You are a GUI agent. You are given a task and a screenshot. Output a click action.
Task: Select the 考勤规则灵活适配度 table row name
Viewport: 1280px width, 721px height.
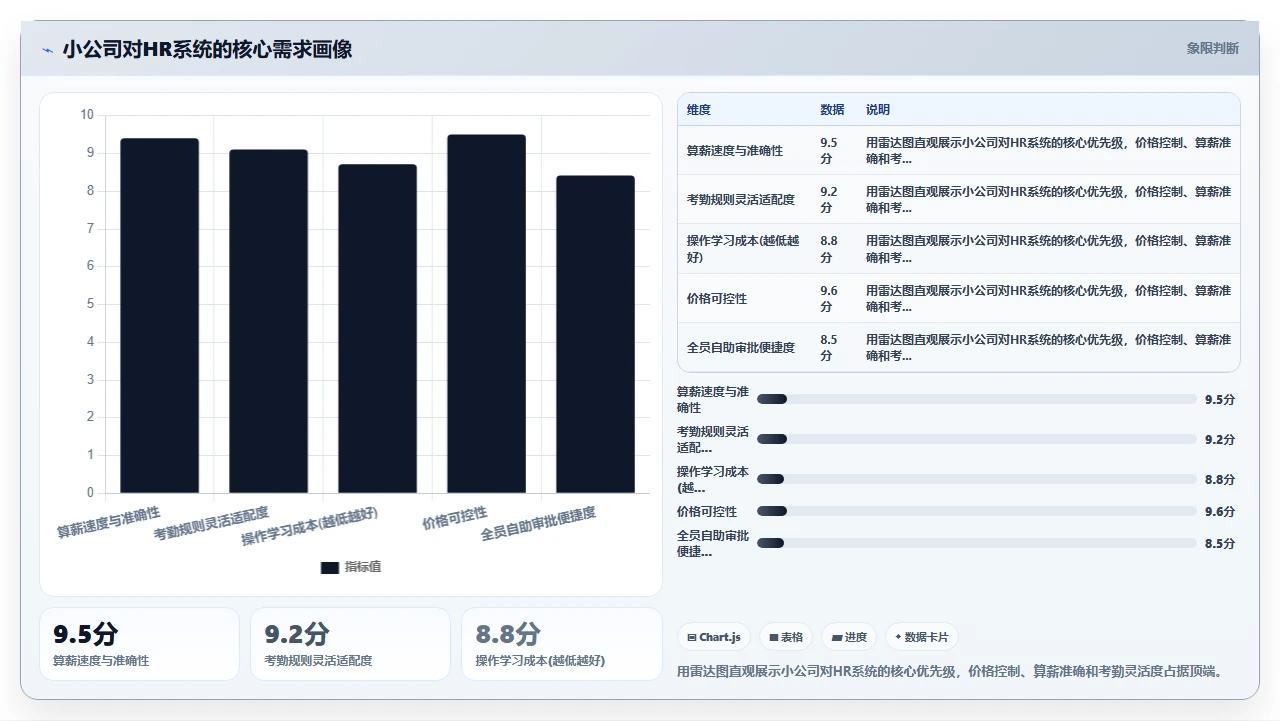coord(741,200)
